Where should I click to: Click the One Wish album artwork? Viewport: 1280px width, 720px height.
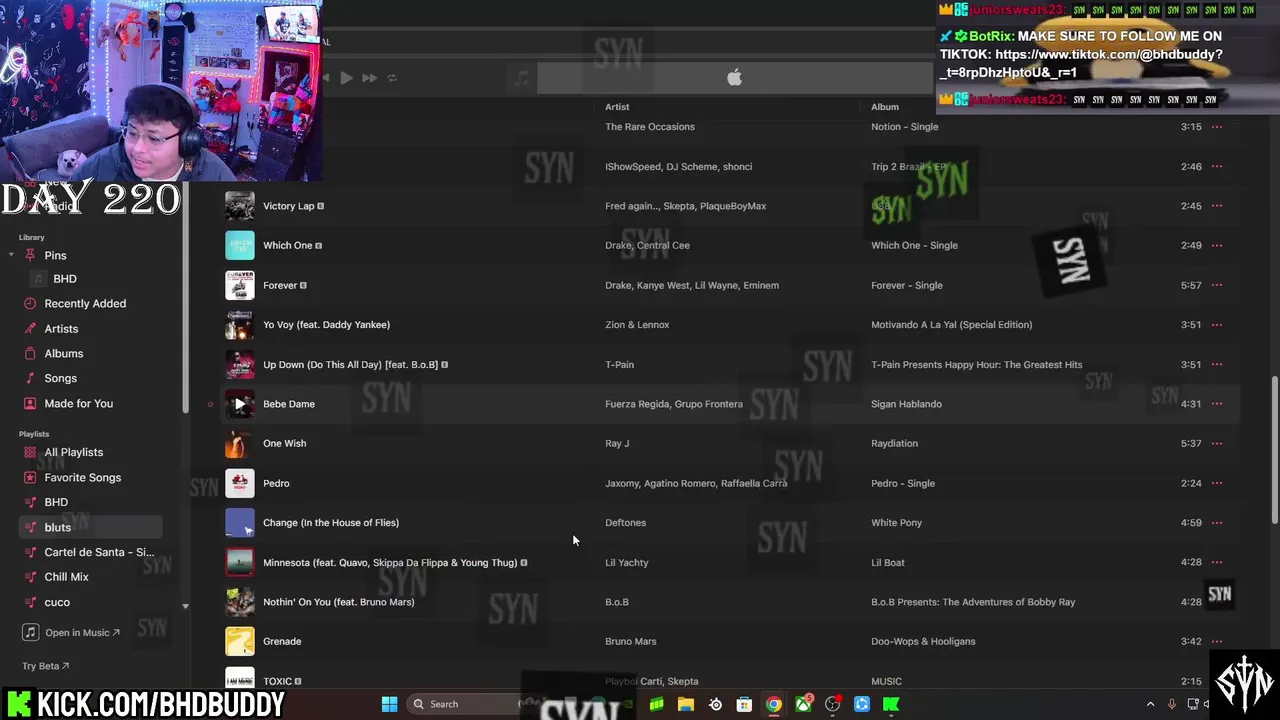point(239,443)
